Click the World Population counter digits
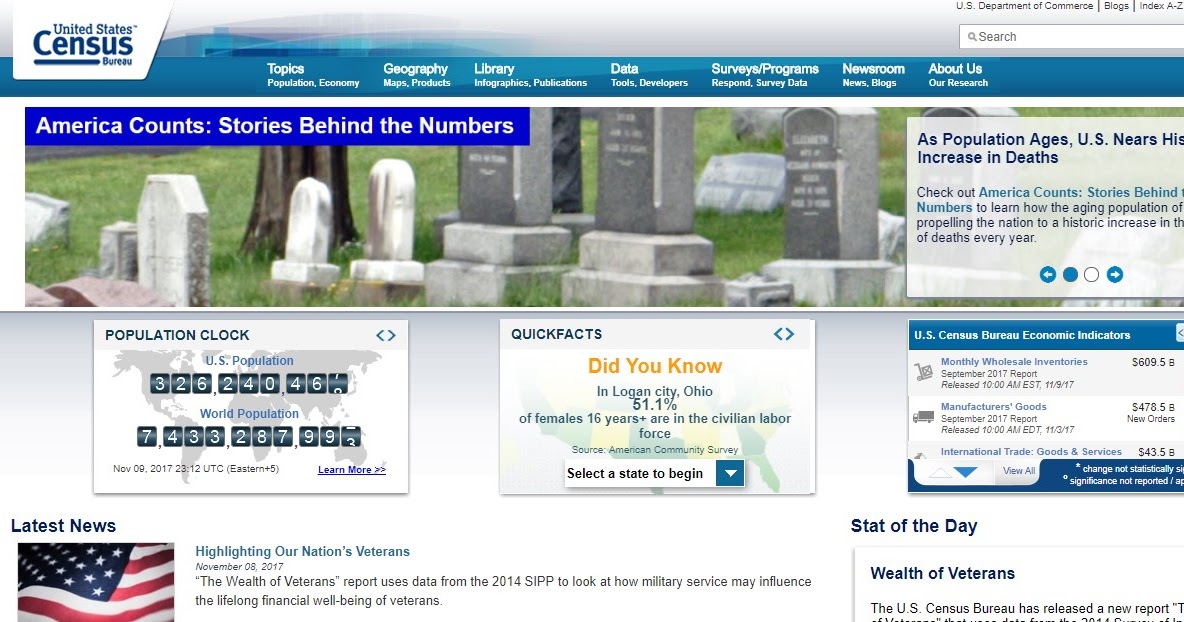 point(249,436)
